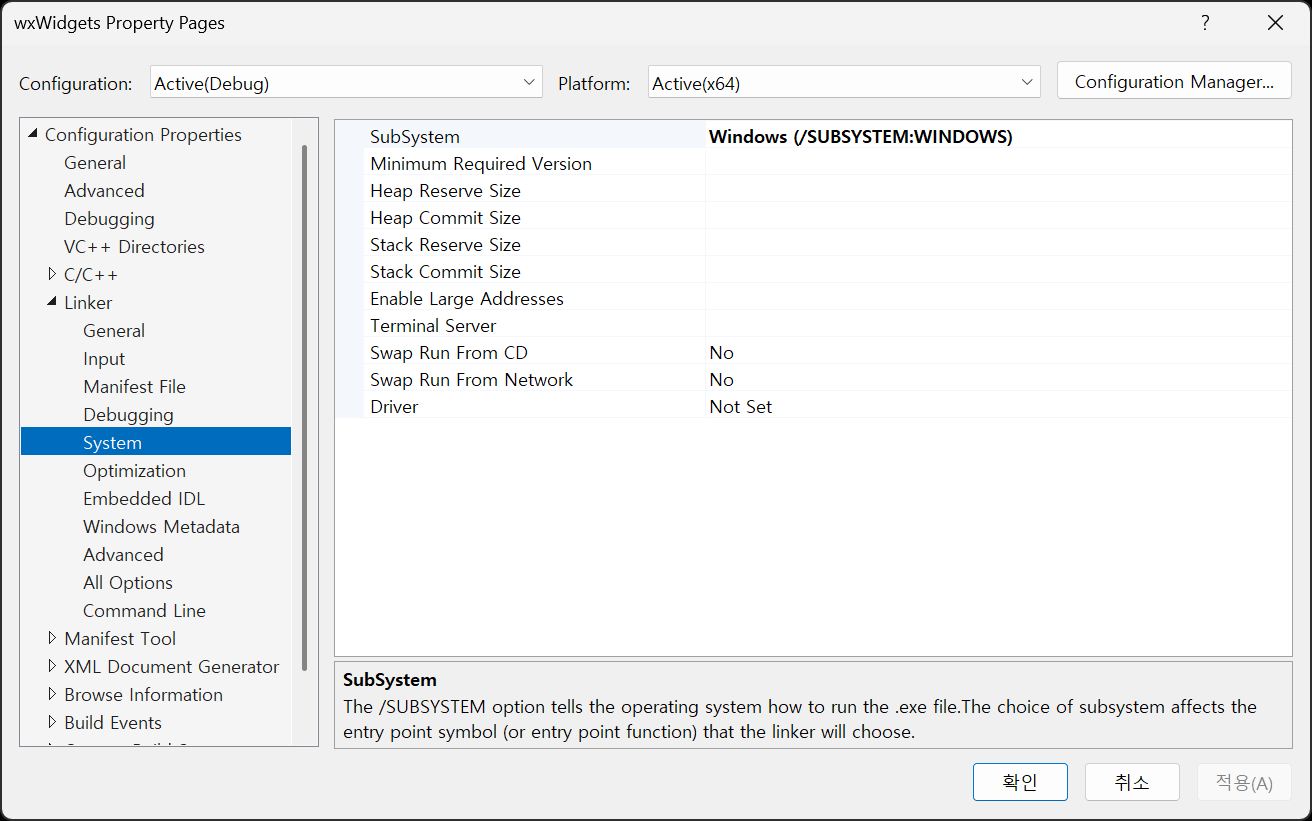This screenshot has width=1312, height=821.
Task: Open the Configuration dropdown showing Active(Debug)
Action: tap(346, 83)
